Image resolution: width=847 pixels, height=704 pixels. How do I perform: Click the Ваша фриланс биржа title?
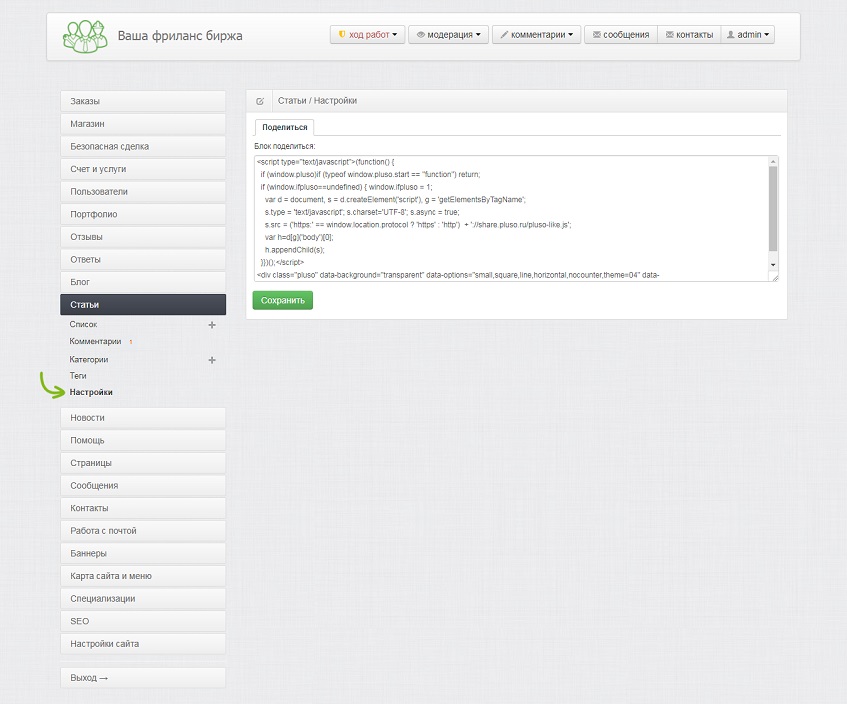tap(180, 36)
